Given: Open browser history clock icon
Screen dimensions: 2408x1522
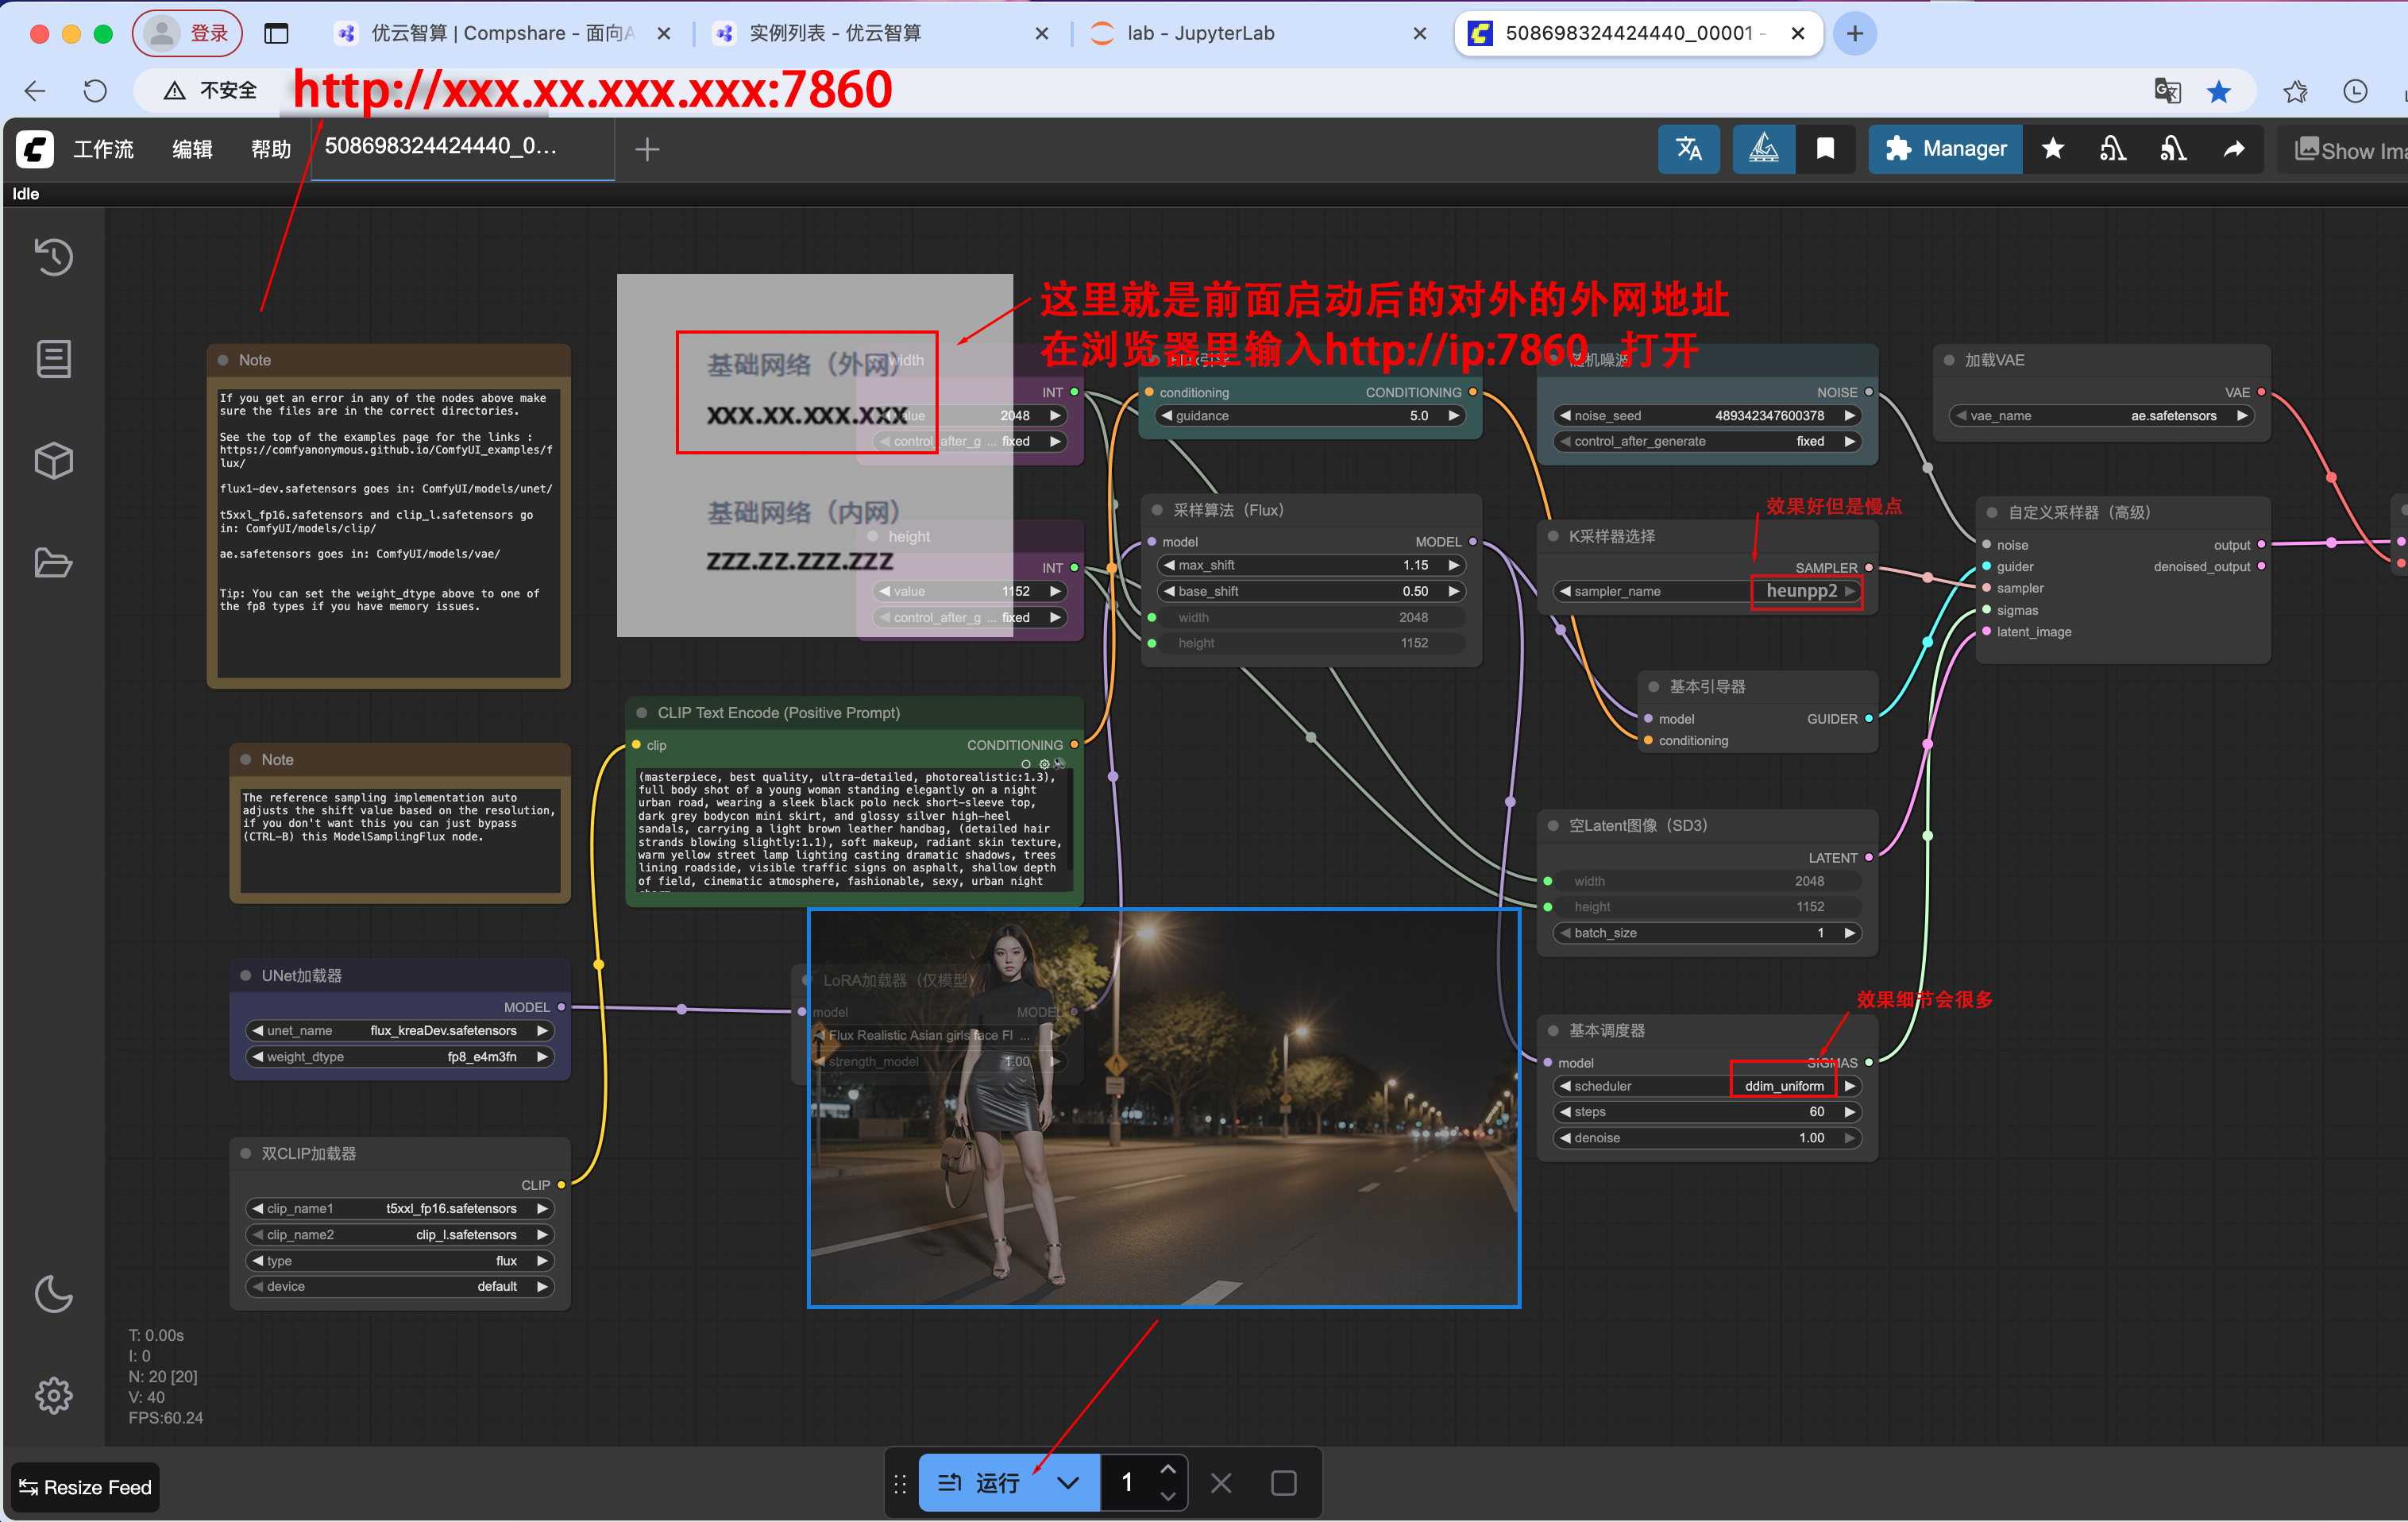Looking at the screenshot, I should [2356, 91].
